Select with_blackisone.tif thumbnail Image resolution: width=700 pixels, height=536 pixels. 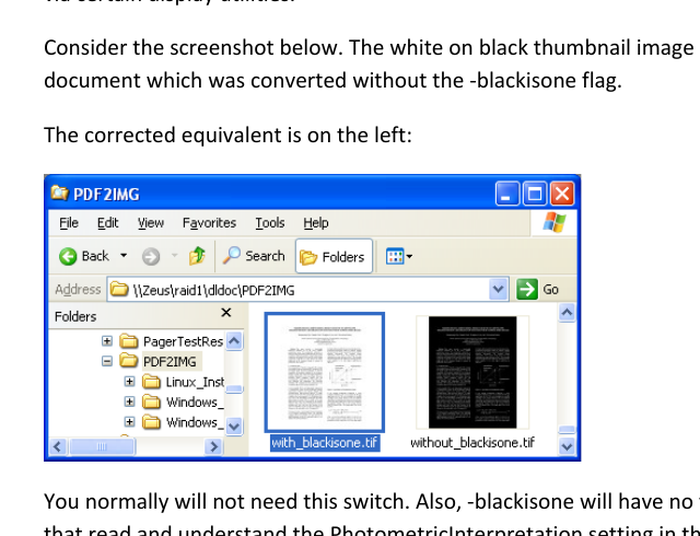coord(325,372)
